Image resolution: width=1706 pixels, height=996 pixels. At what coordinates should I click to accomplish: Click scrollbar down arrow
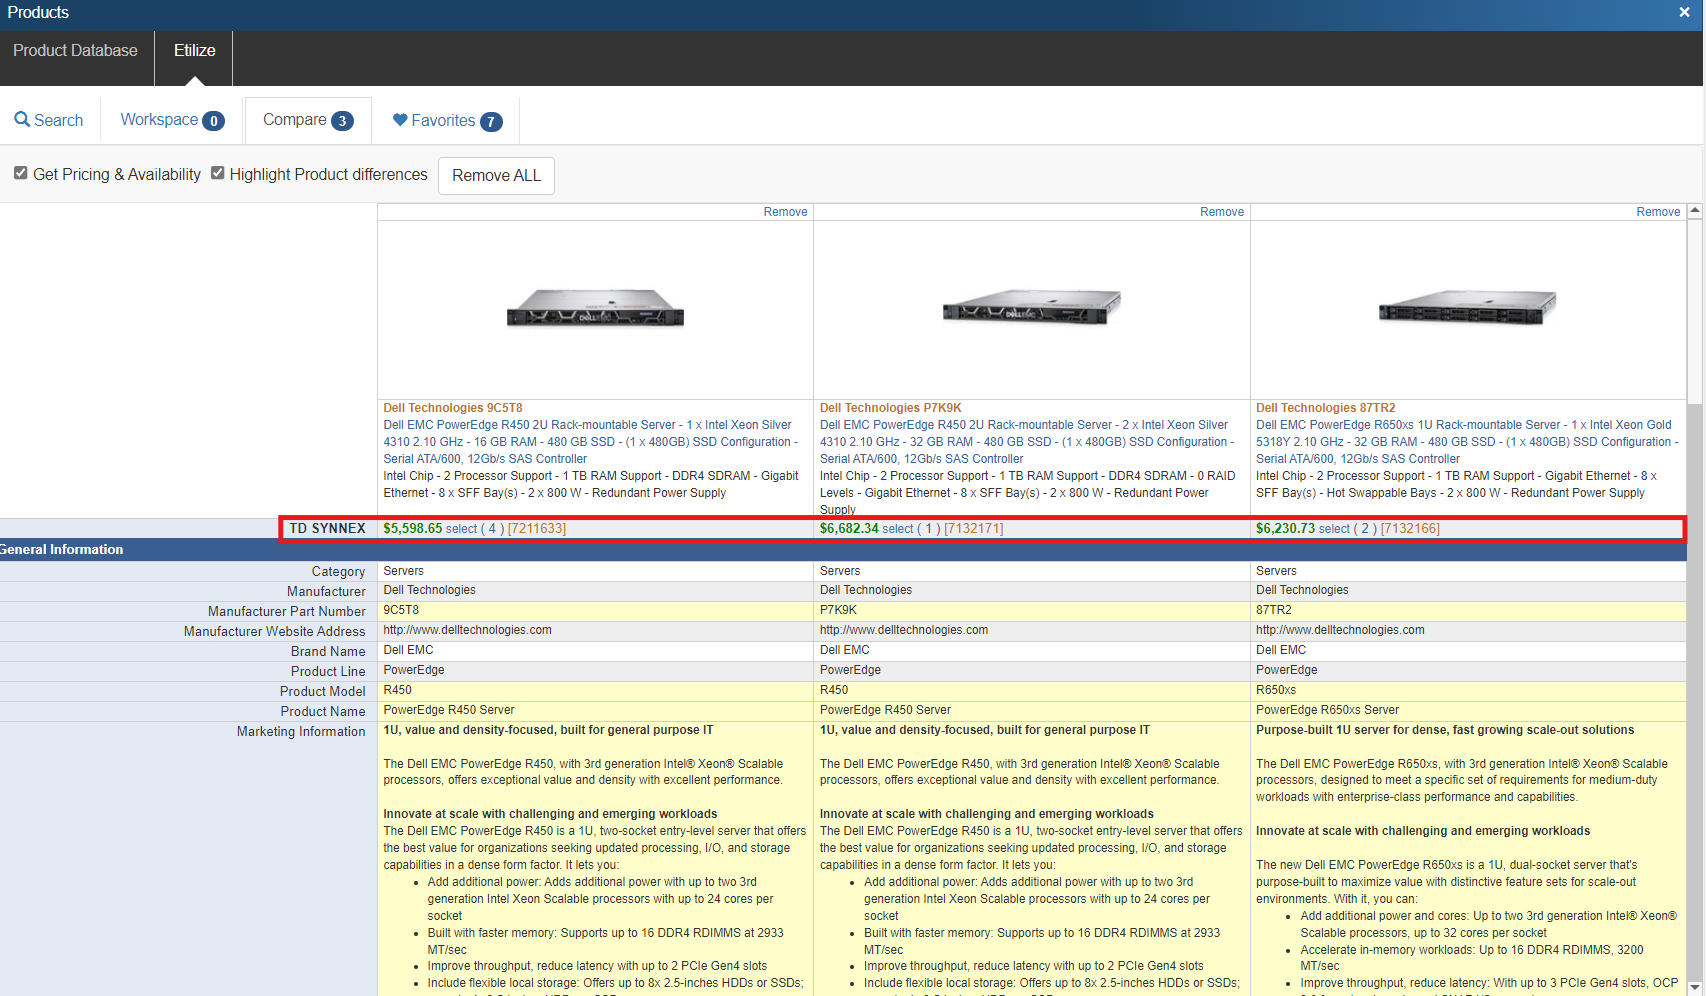tap(1694, 987)
